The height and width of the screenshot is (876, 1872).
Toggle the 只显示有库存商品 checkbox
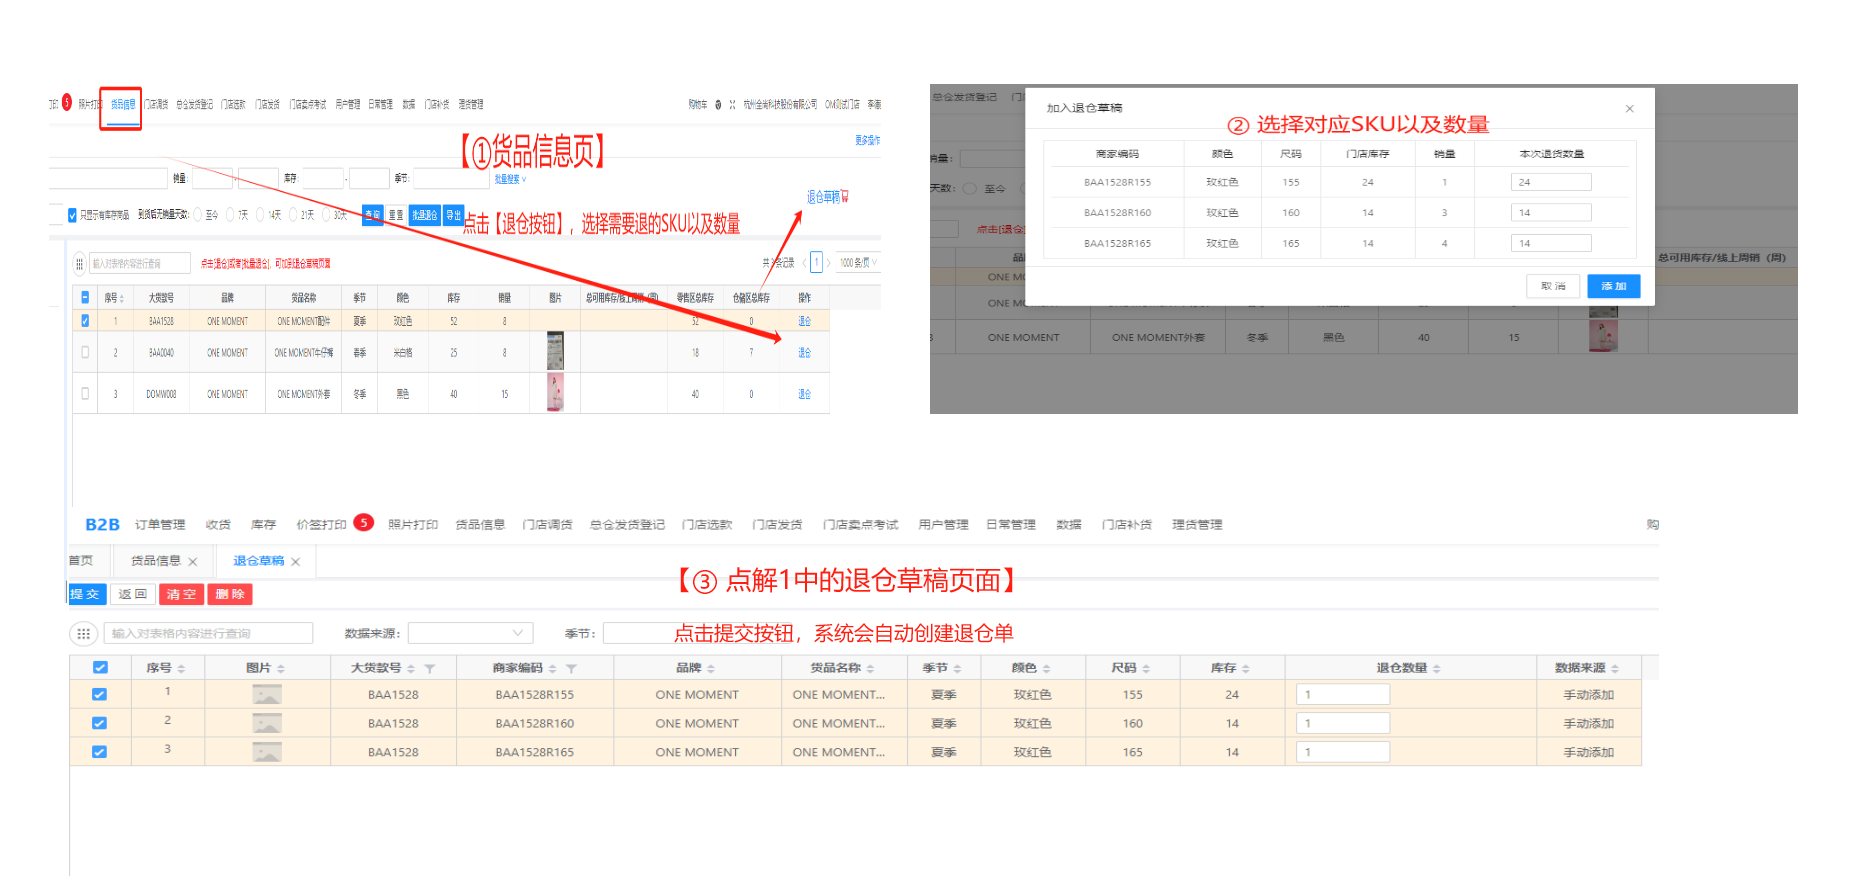pos(72,215)
